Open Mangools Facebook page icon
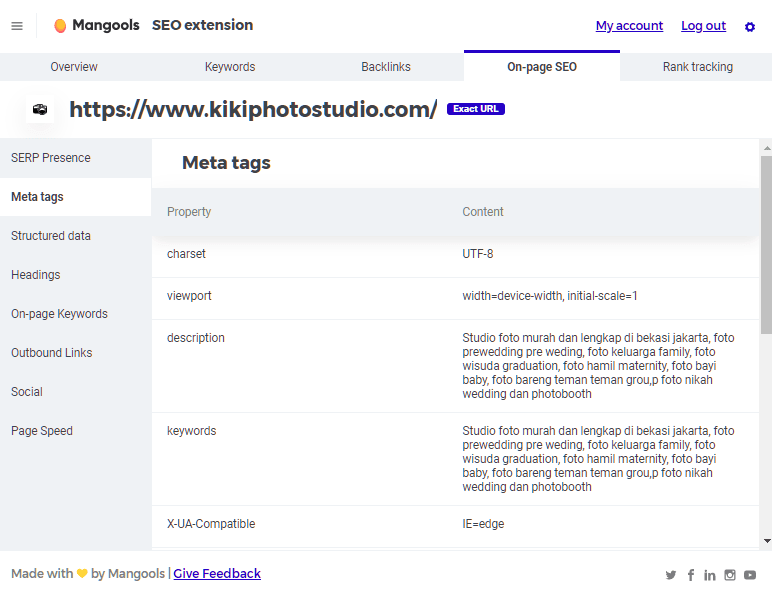This screenshot has width=772, height=595. (x=690, y=575)
